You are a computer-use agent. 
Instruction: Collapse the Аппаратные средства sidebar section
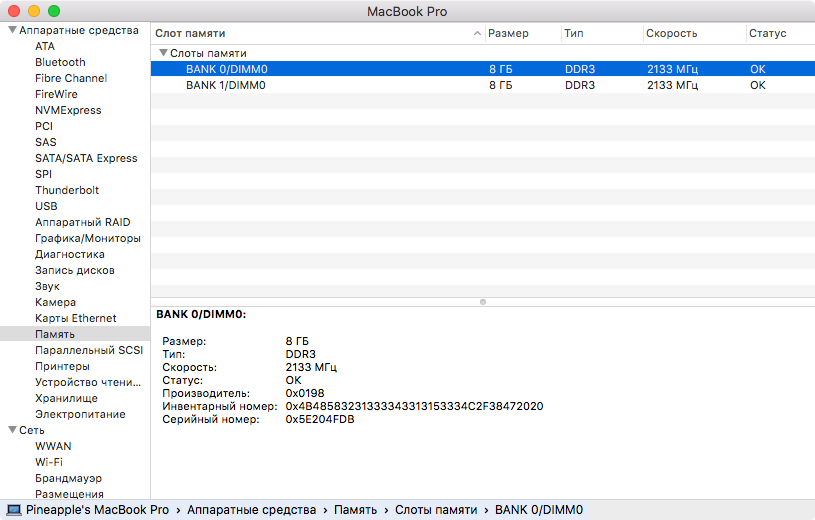click(x=12, y=30)
